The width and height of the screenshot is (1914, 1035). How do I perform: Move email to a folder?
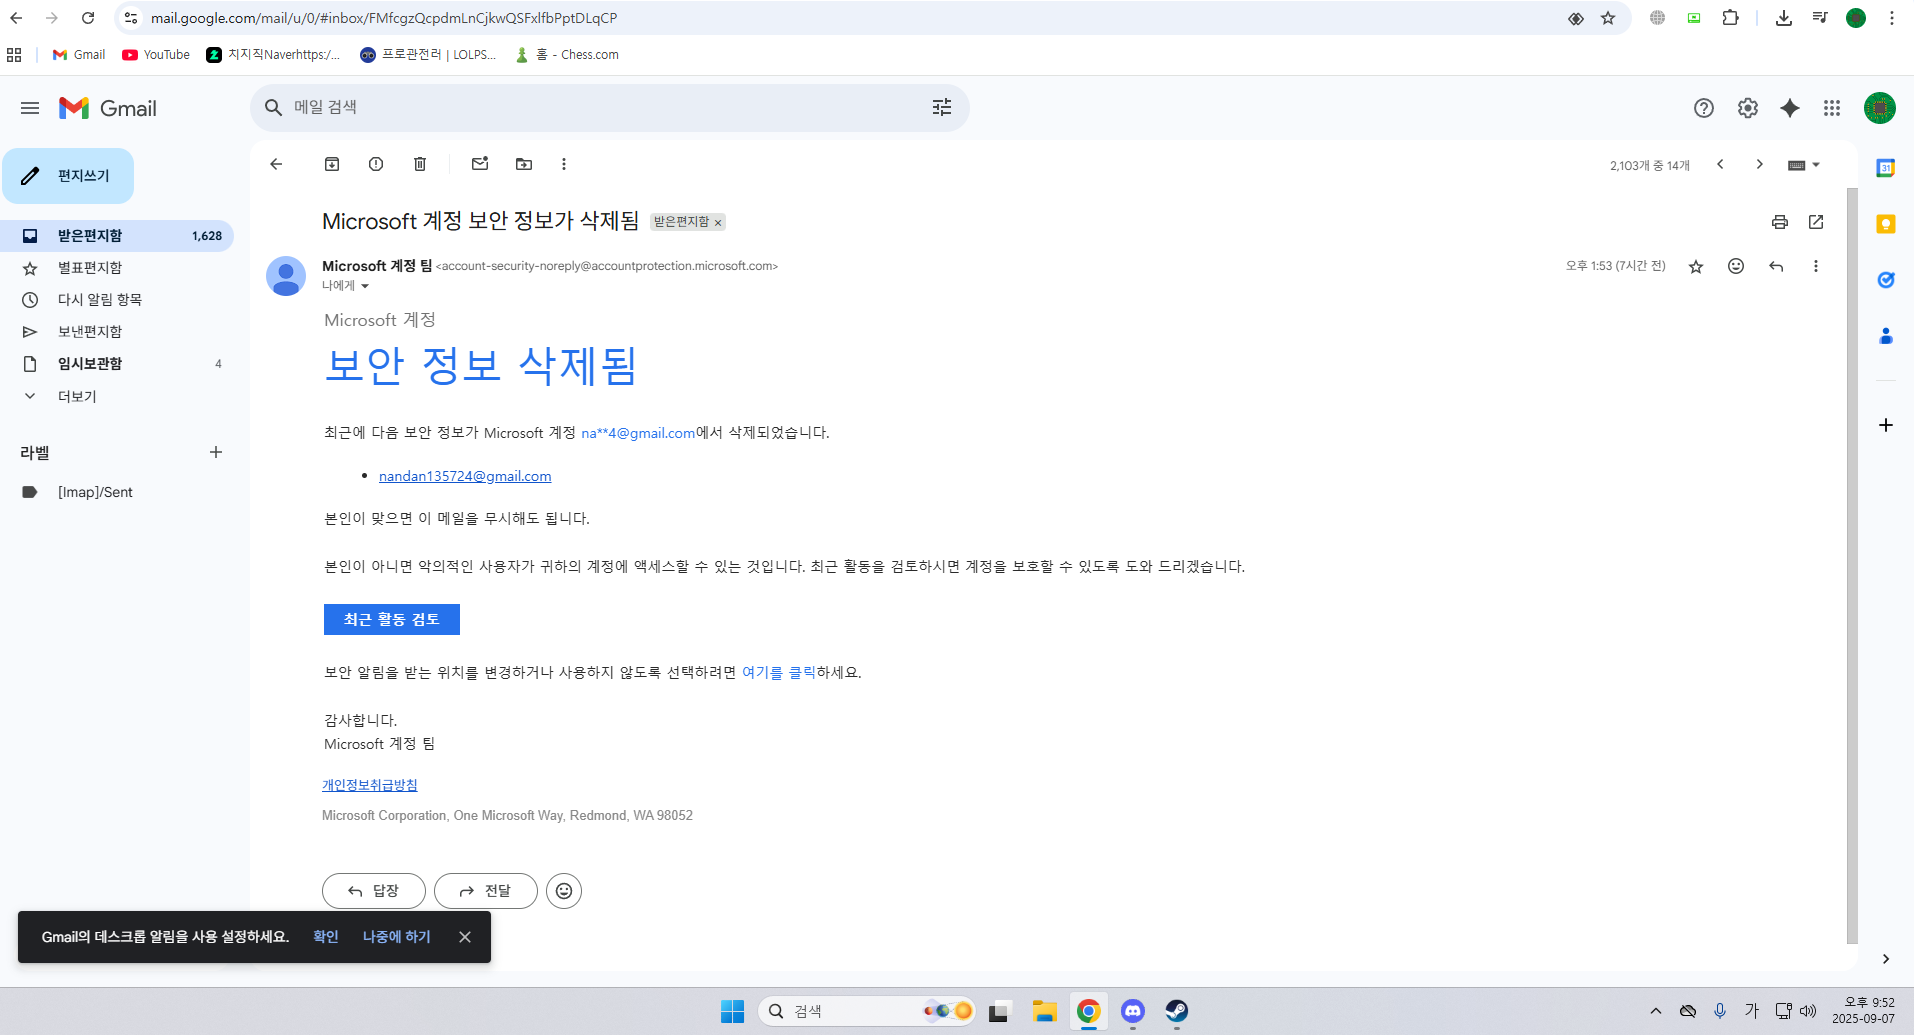(x=524, y=164)
